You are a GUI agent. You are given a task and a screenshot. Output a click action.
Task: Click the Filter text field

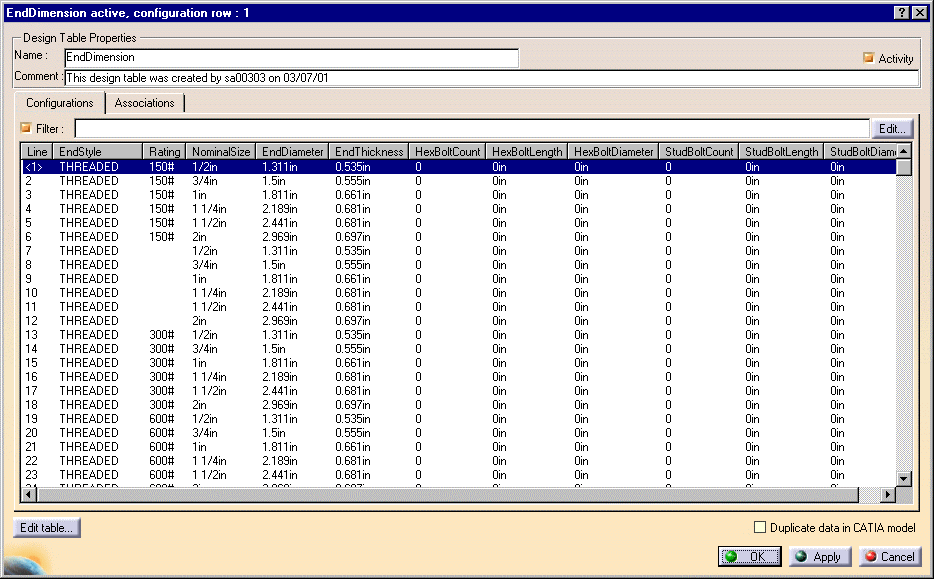[x=472, y=129]
